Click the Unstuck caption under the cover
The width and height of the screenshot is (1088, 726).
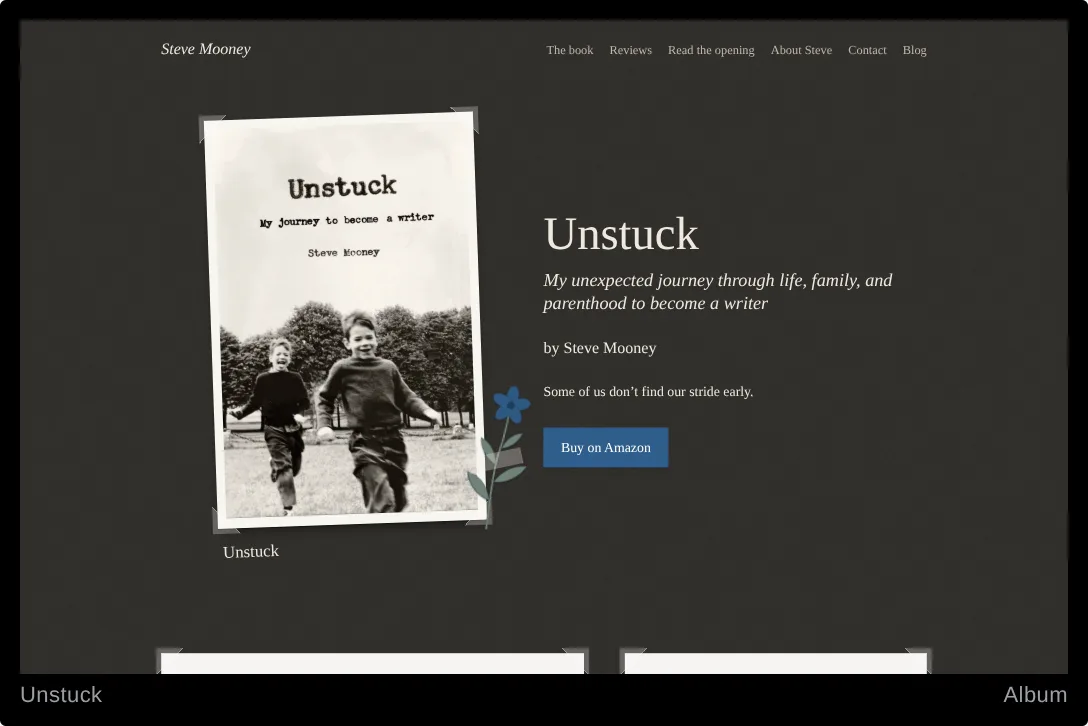(x=251, y=552)
